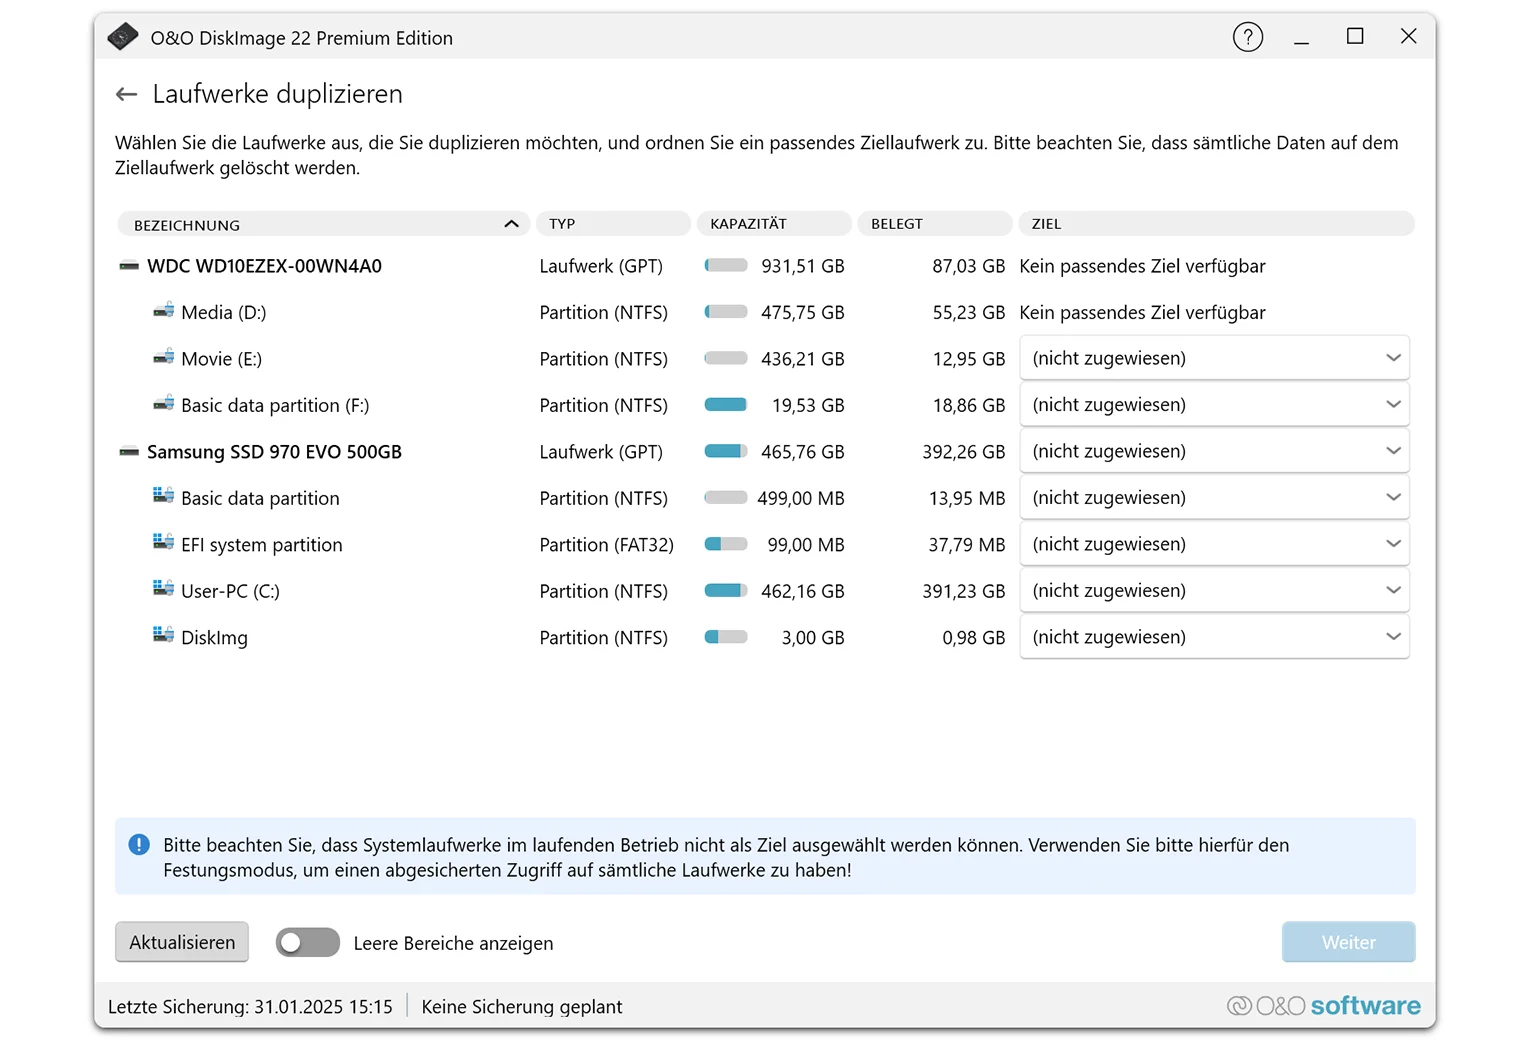Click the DiskImg partition icon
Screen dimensions: 1531x1042
163,636
